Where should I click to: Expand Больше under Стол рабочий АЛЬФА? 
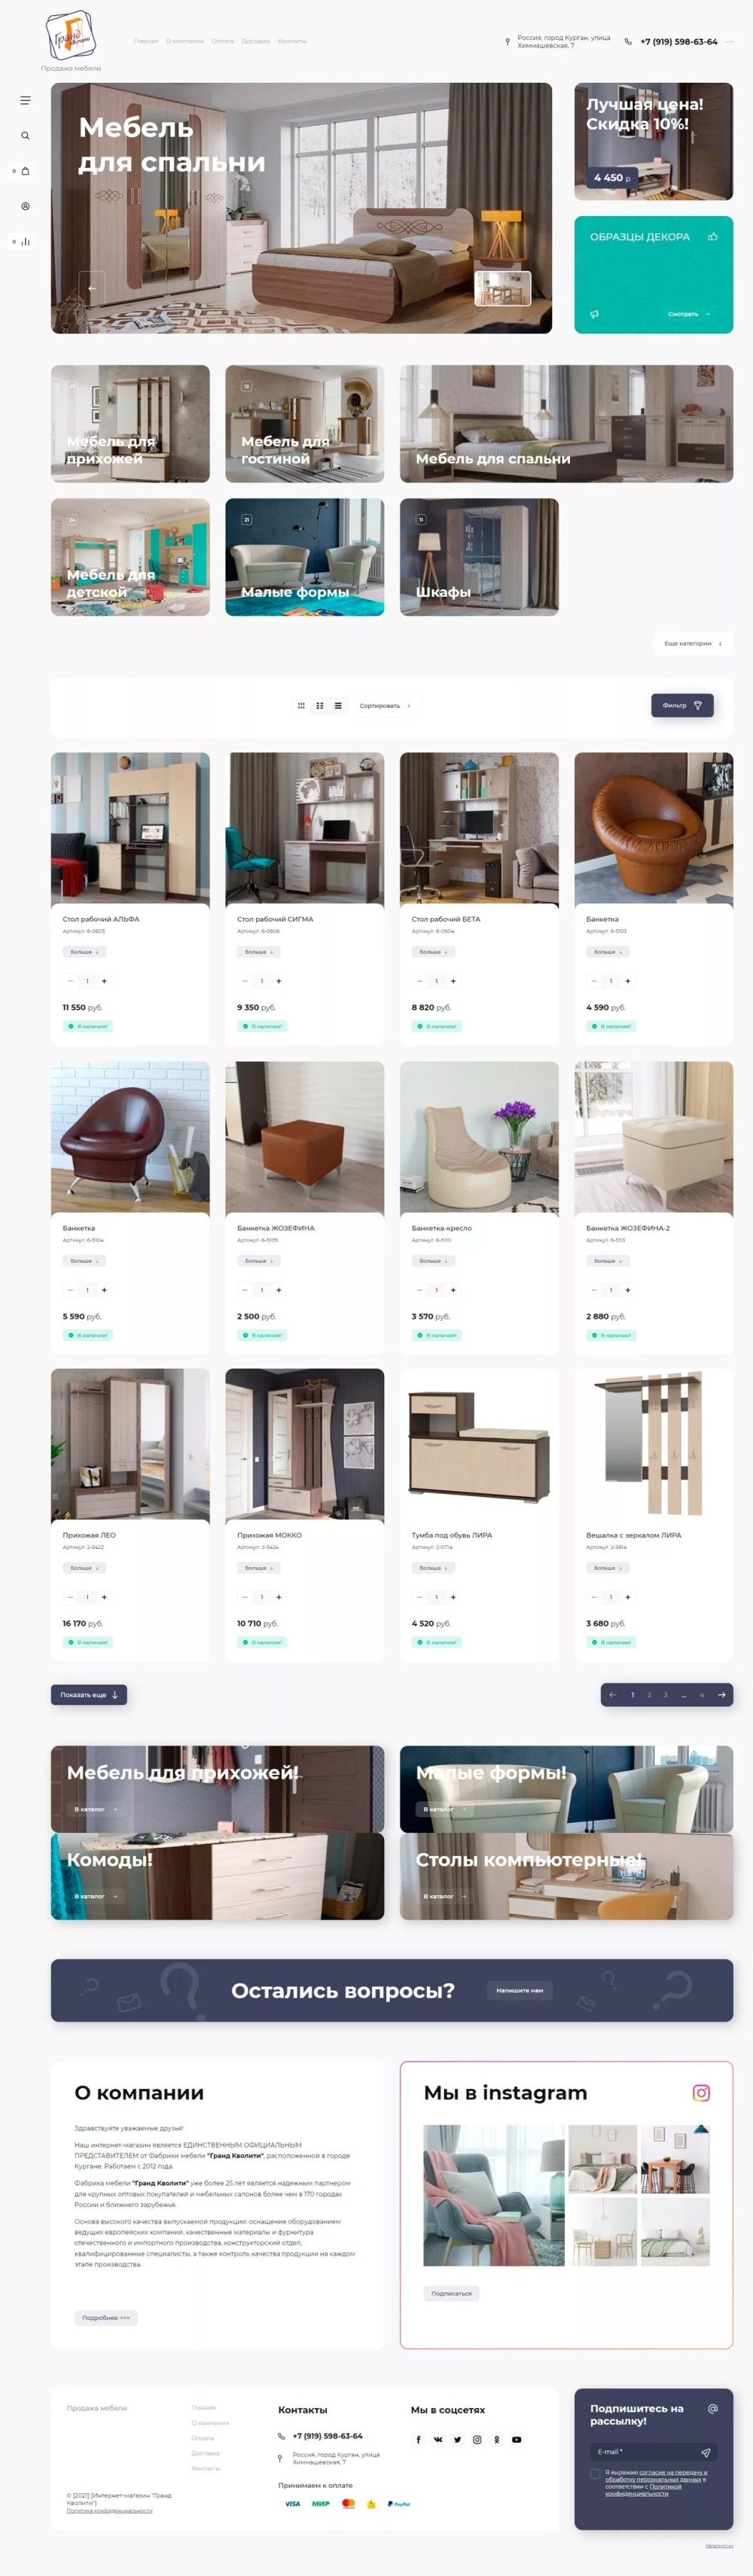[84, 952]
